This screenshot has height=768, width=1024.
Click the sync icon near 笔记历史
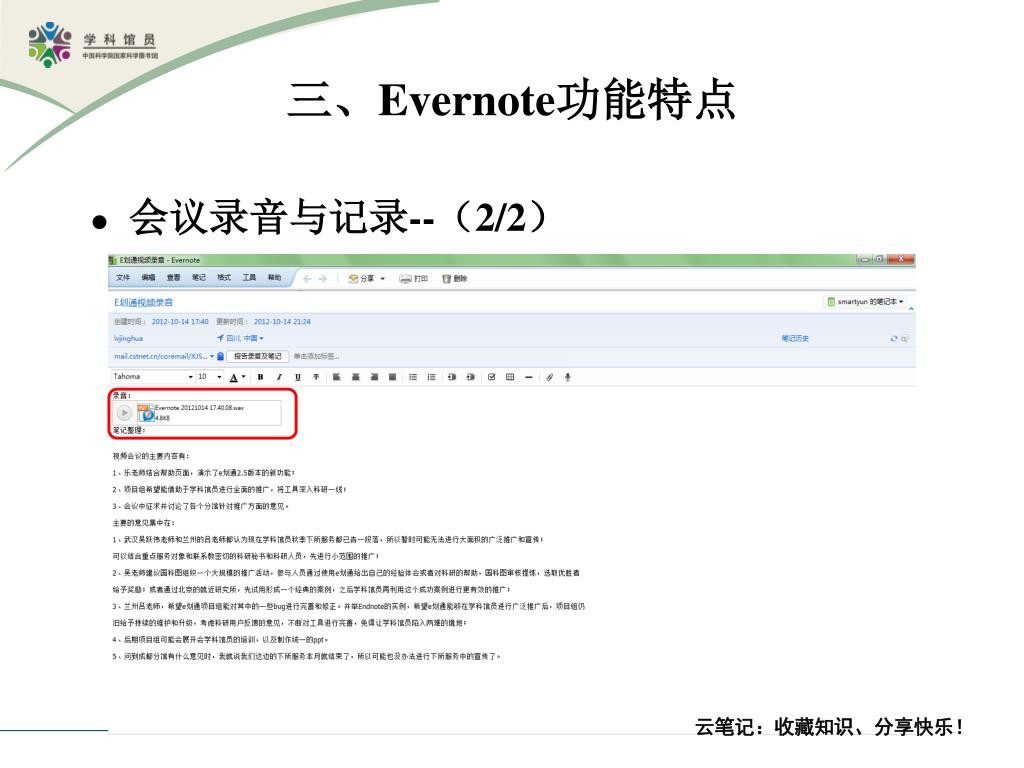point(894,339)
